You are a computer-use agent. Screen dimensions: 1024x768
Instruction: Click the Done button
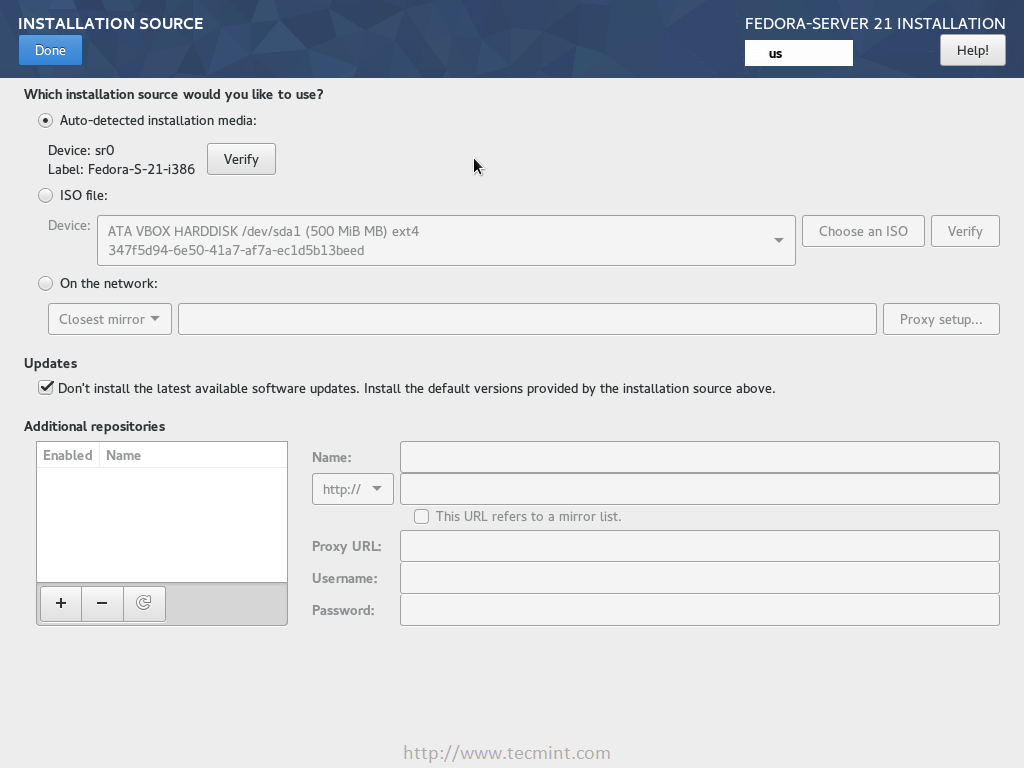pyautogui.click(x=50, y=50)
